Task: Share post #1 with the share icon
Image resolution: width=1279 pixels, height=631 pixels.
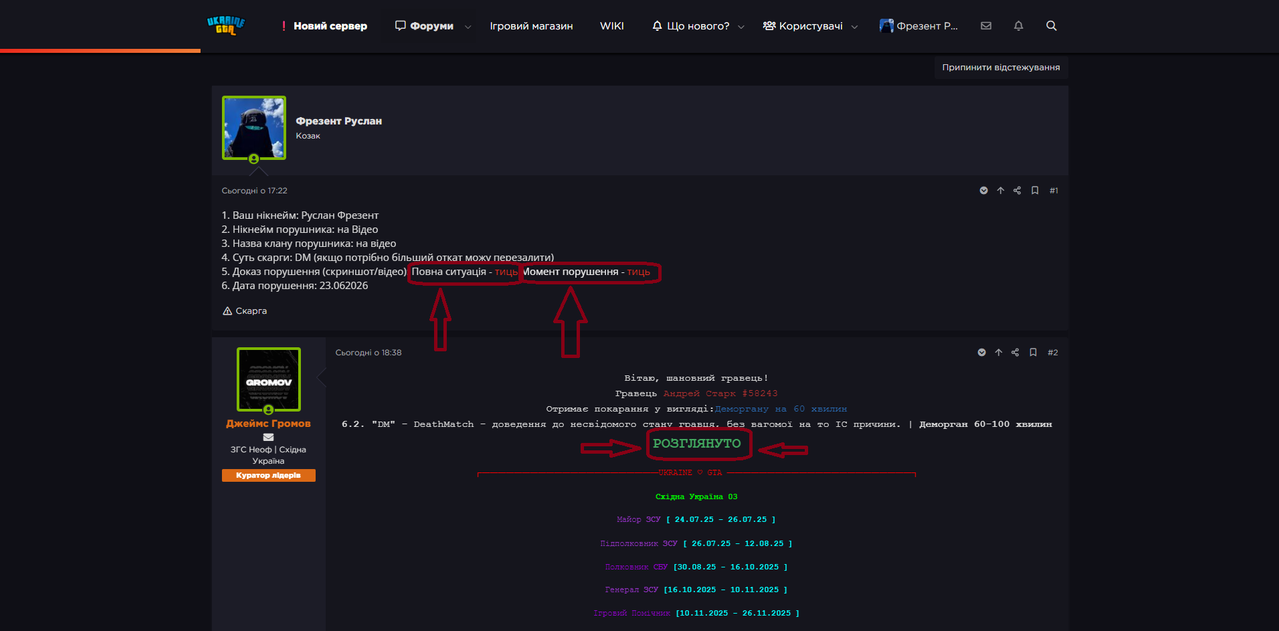Action: tap(1017, 190)
